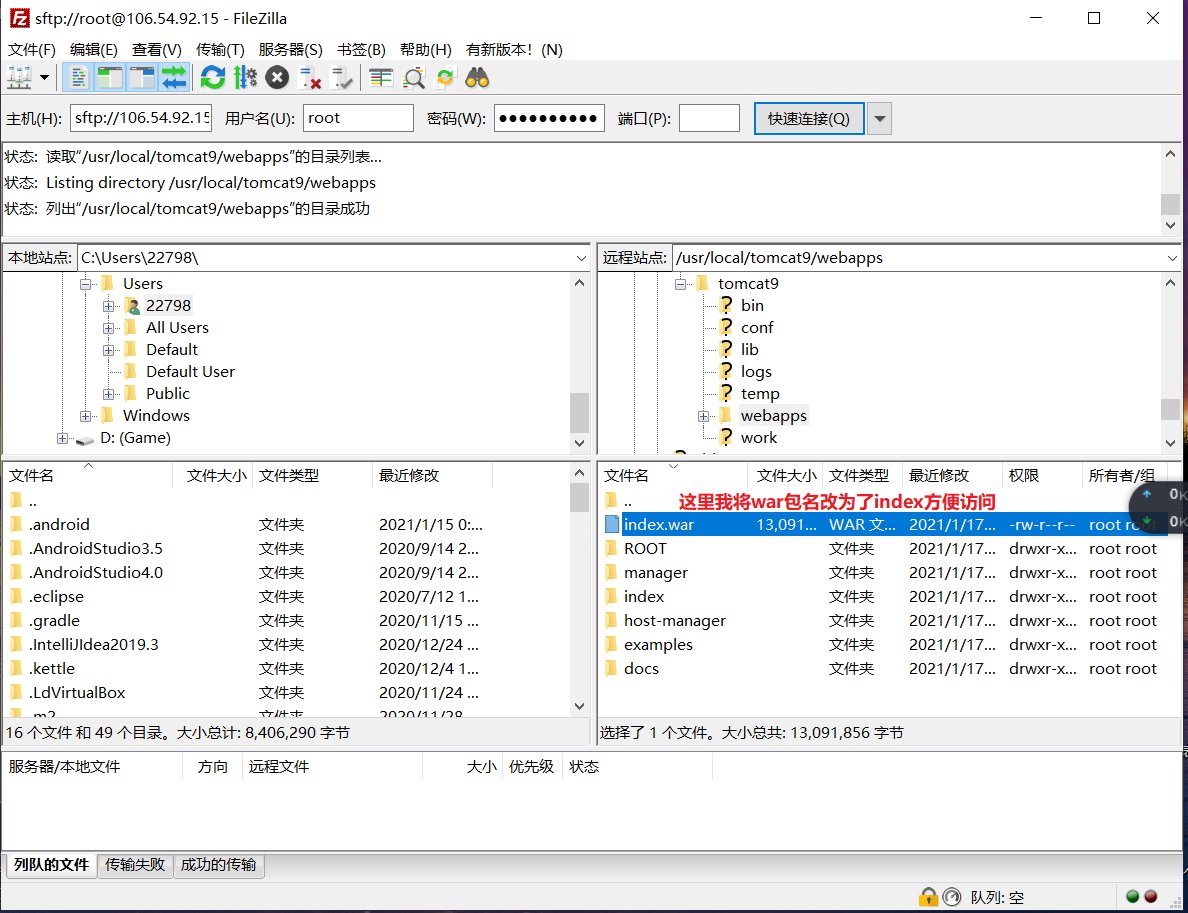Toggle directory comparison icon
Screen dimensions: 1188x913
coord(414,78)
